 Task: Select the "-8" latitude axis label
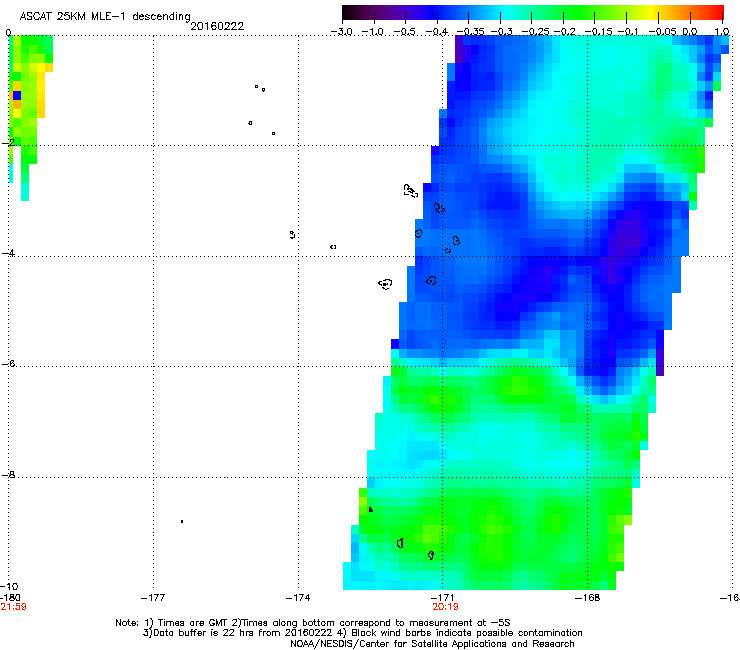point(8,474)
